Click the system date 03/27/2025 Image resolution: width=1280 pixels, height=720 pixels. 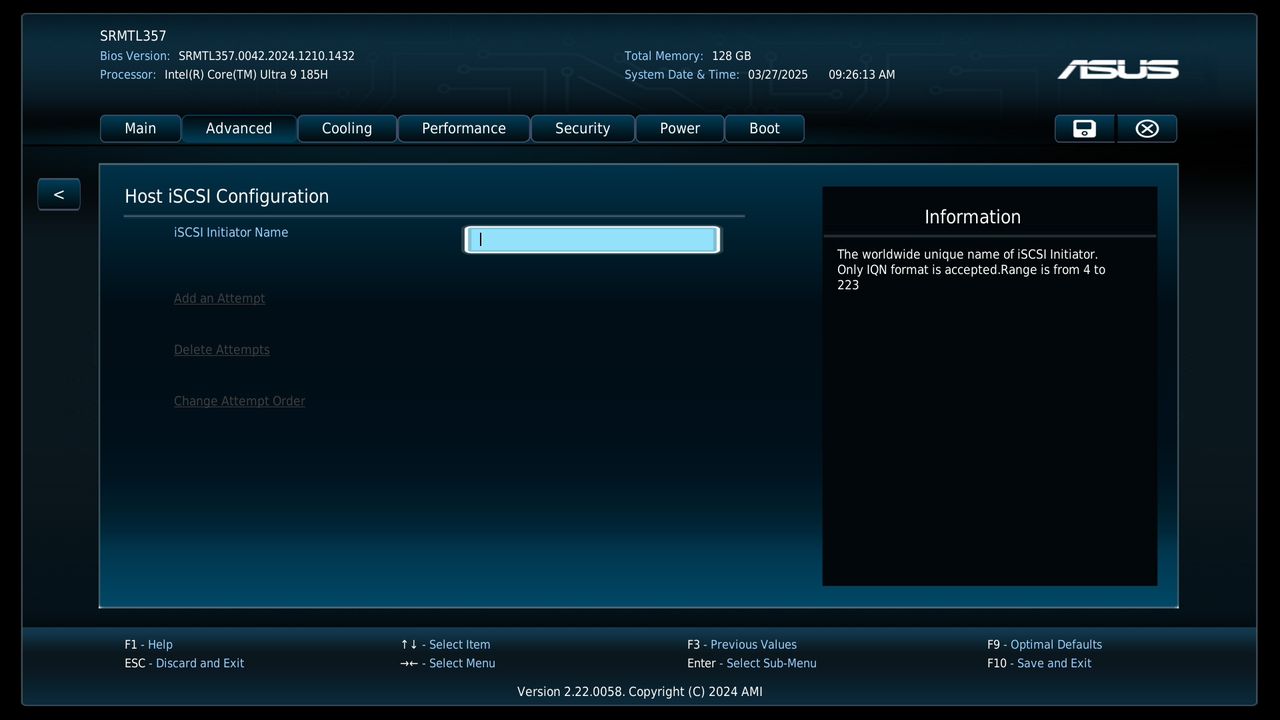[x=778, y=75]
